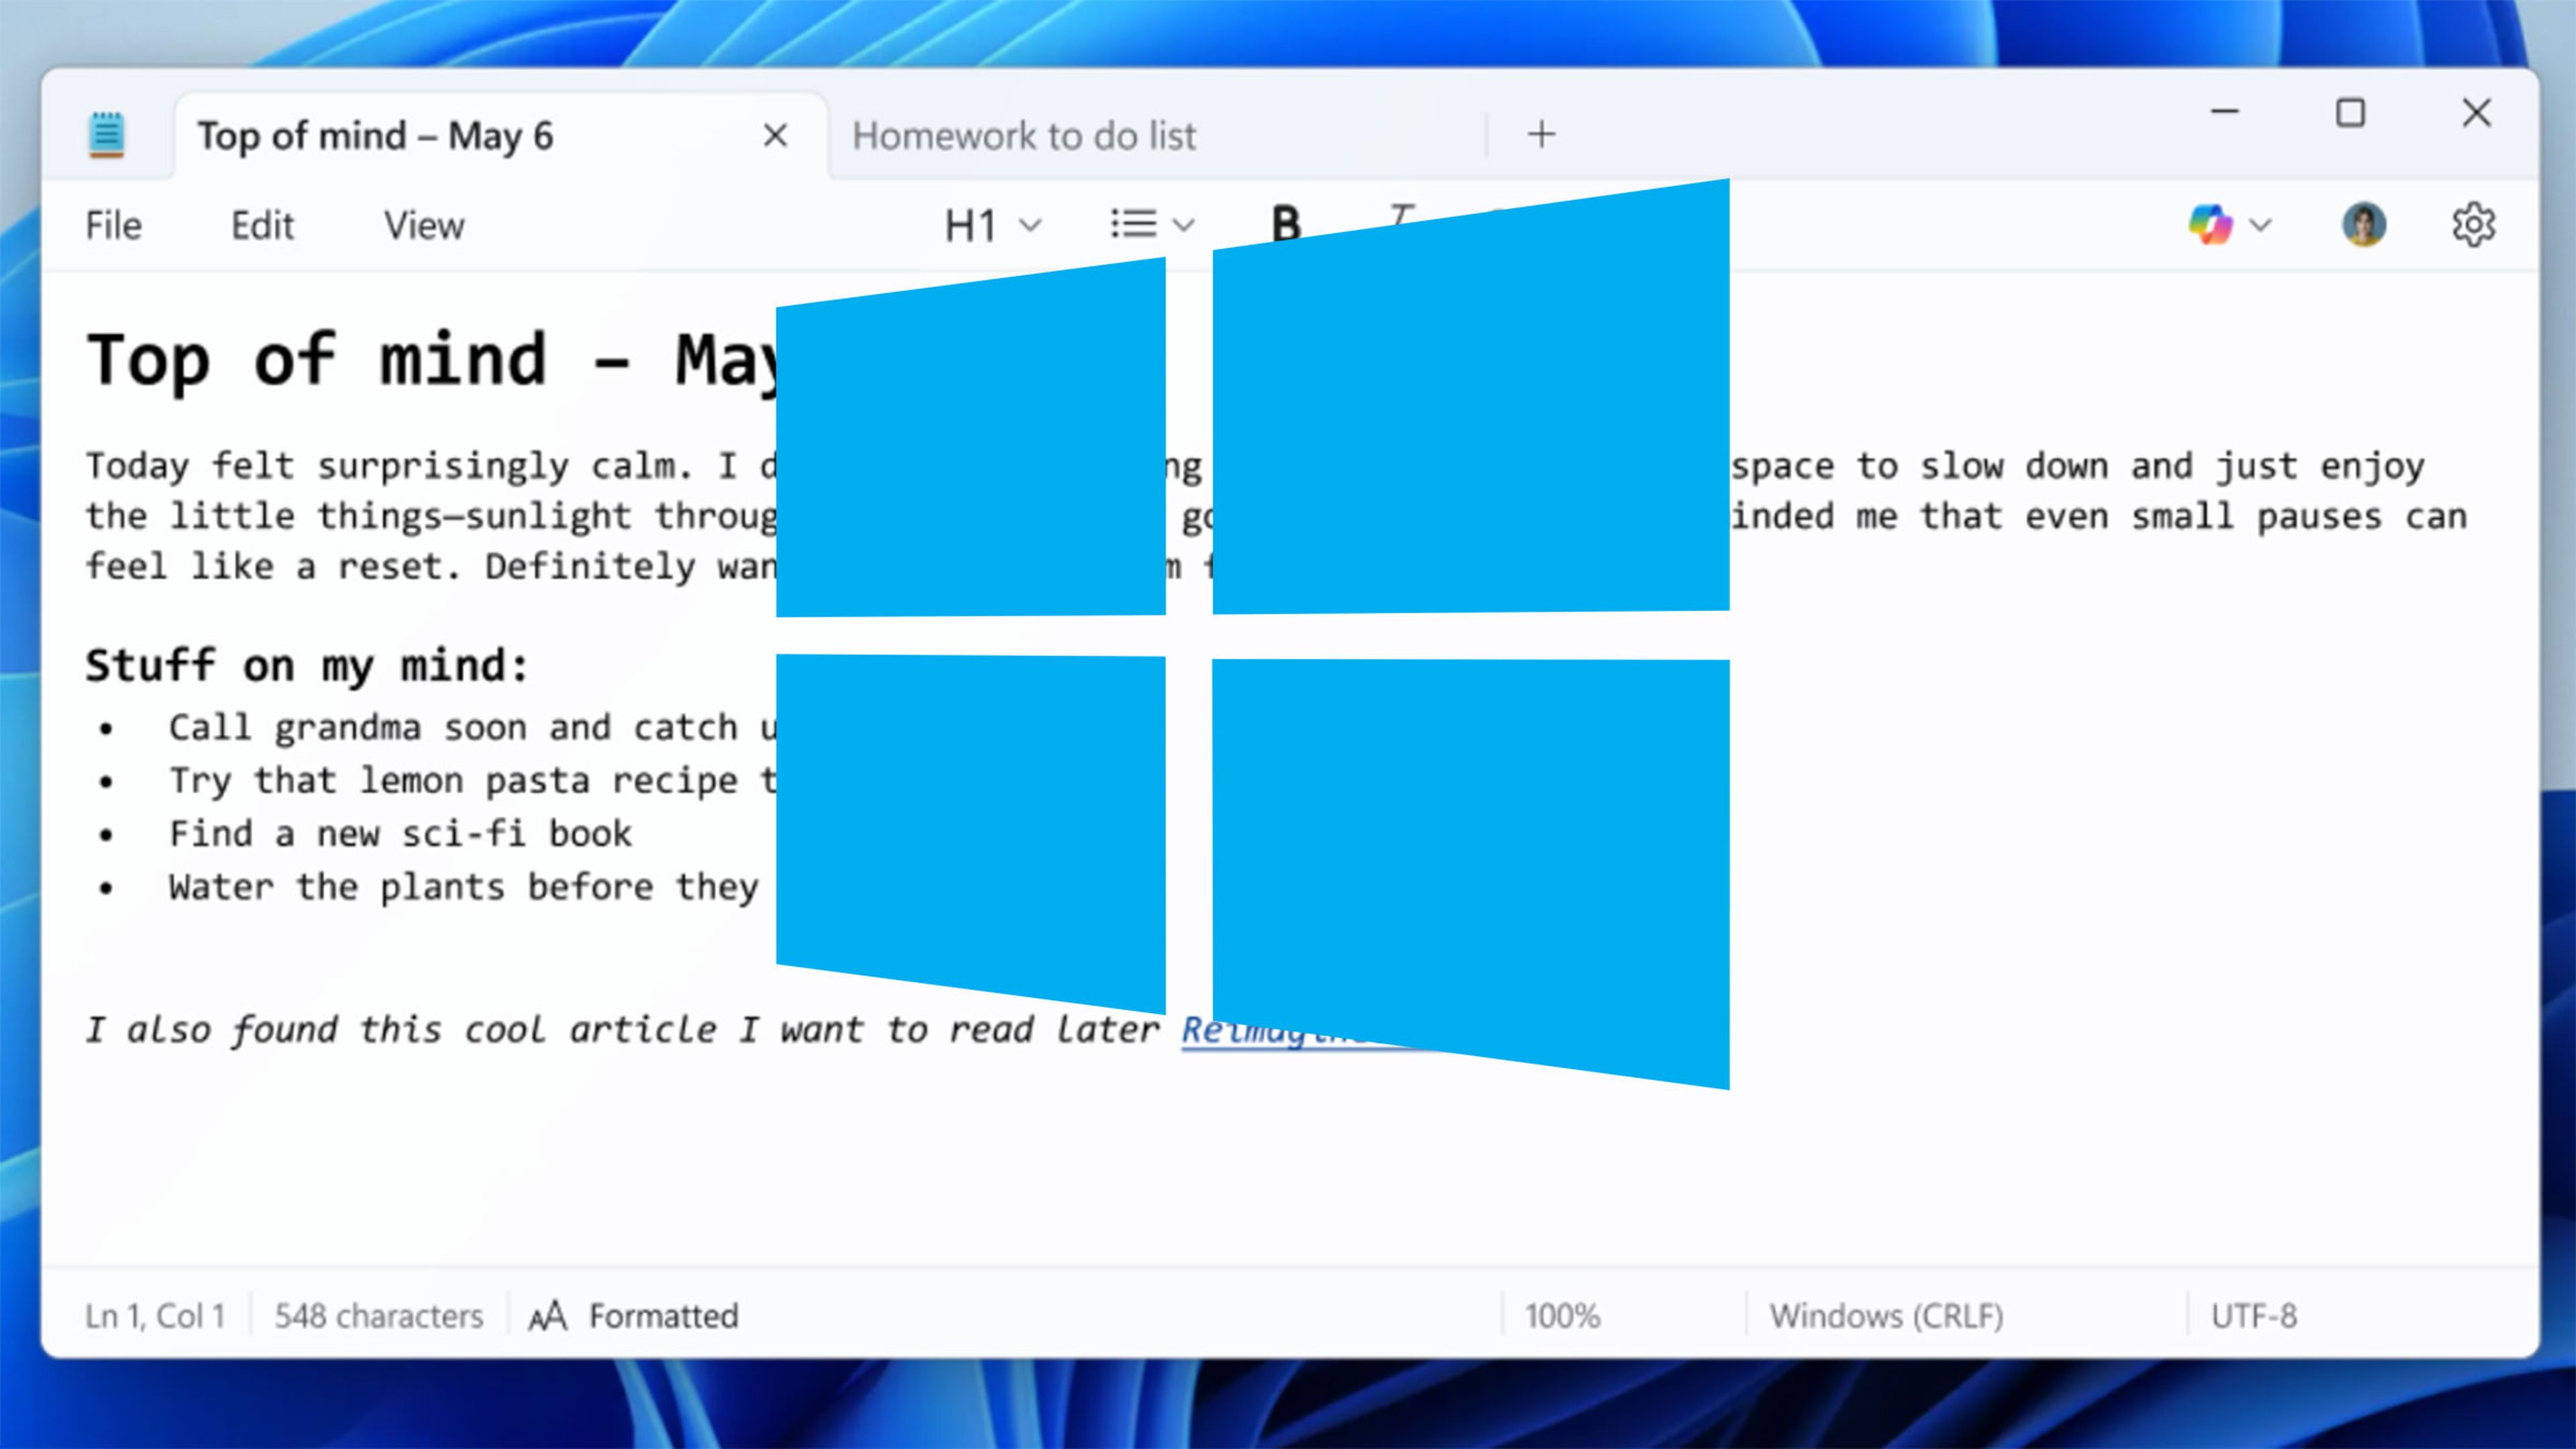
Task: Minimize the Notepad window
Action: [x=2224, y=112]
